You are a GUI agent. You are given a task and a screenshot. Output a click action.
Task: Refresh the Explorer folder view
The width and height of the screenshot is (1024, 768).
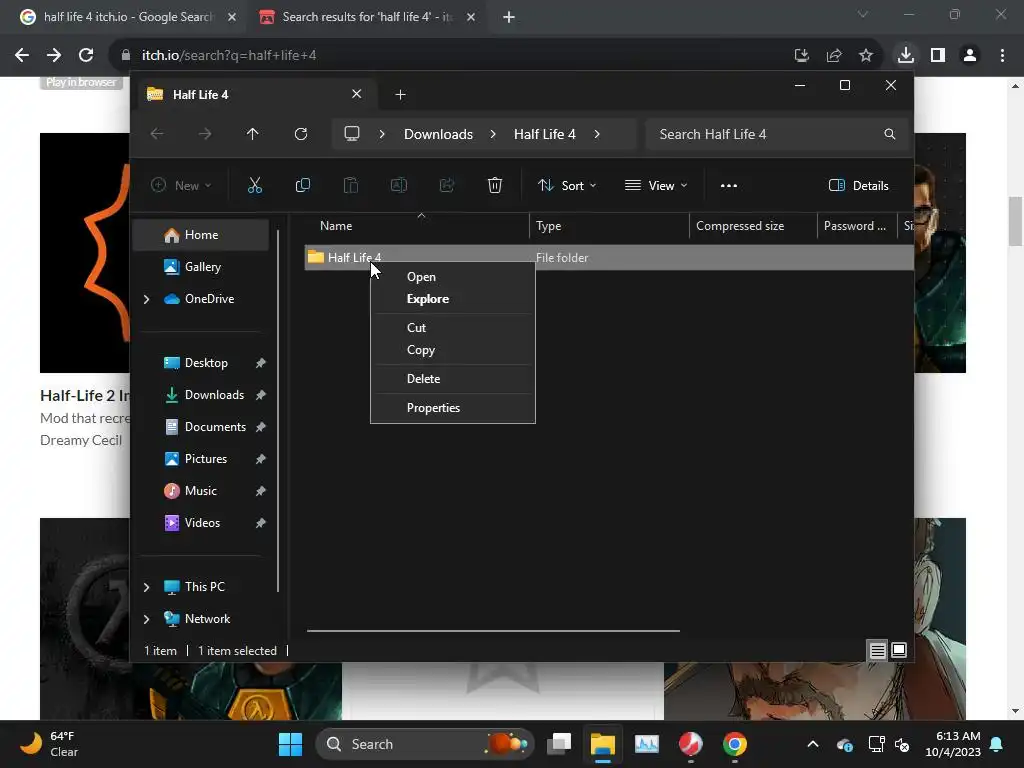click(x=300, y=134)
